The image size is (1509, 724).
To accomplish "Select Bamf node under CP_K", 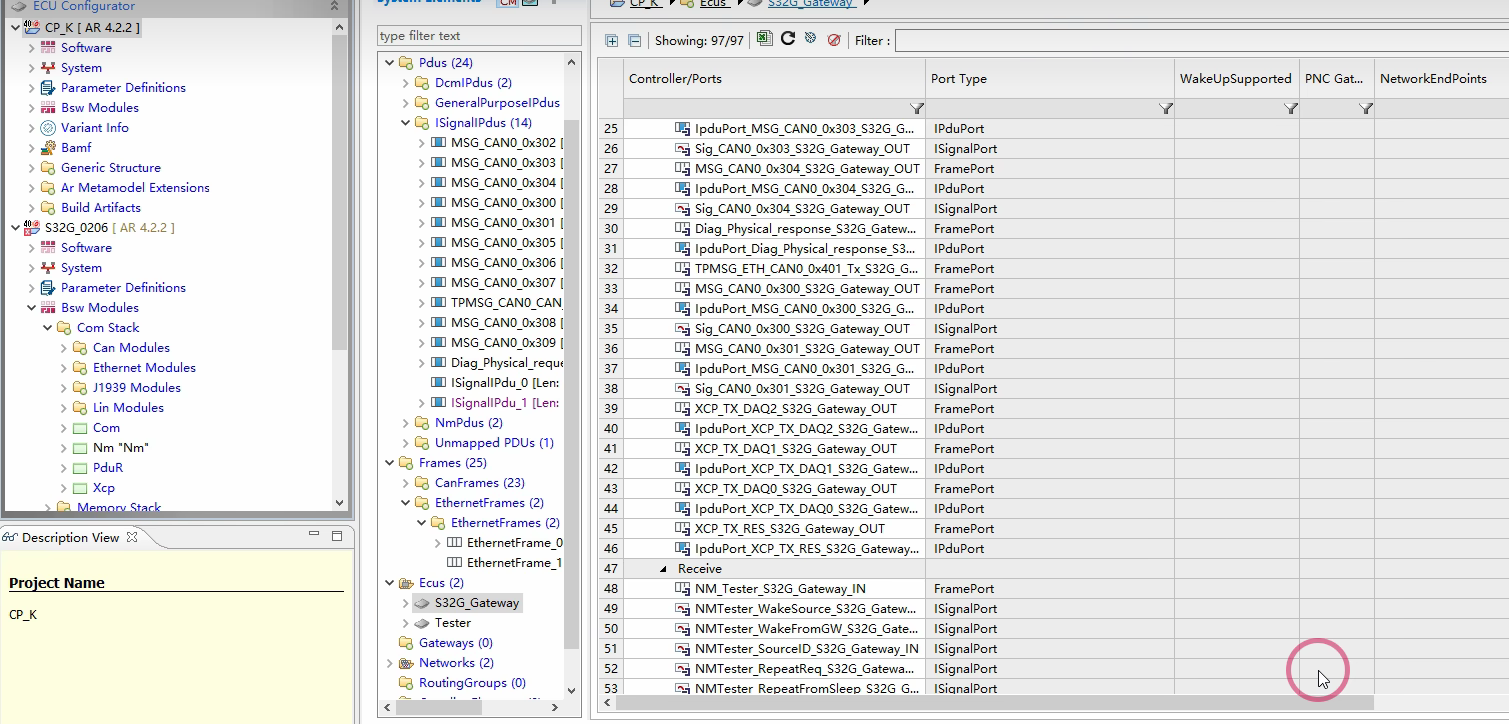I will coord(76,148).
